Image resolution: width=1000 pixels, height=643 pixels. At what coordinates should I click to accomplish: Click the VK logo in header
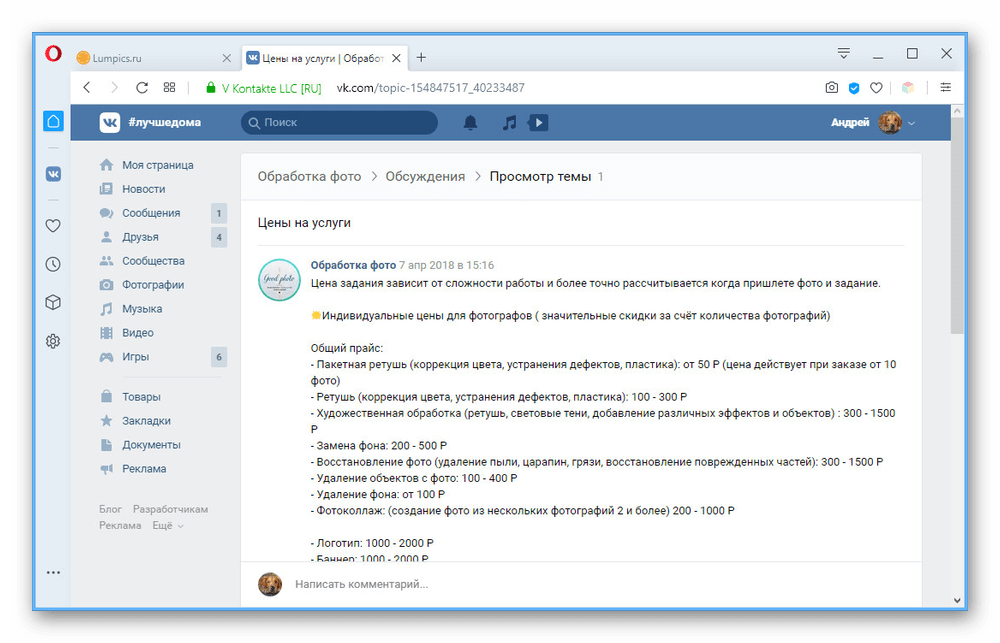(110, 122)
